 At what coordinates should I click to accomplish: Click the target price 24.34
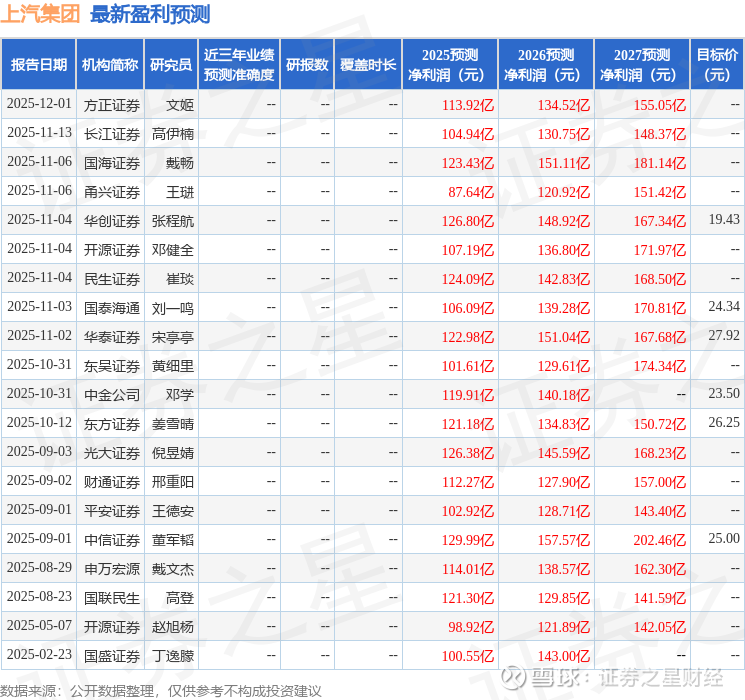724,306
